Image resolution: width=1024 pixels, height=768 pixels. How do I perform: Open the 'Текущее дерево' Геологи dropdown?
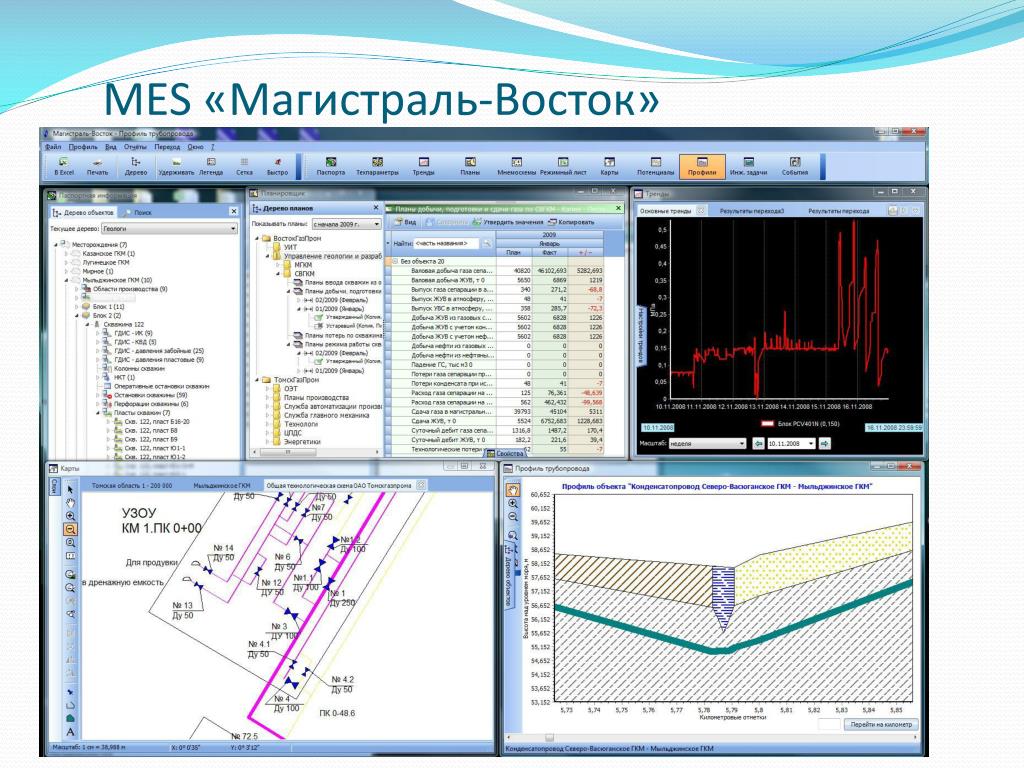click(170, 229)
